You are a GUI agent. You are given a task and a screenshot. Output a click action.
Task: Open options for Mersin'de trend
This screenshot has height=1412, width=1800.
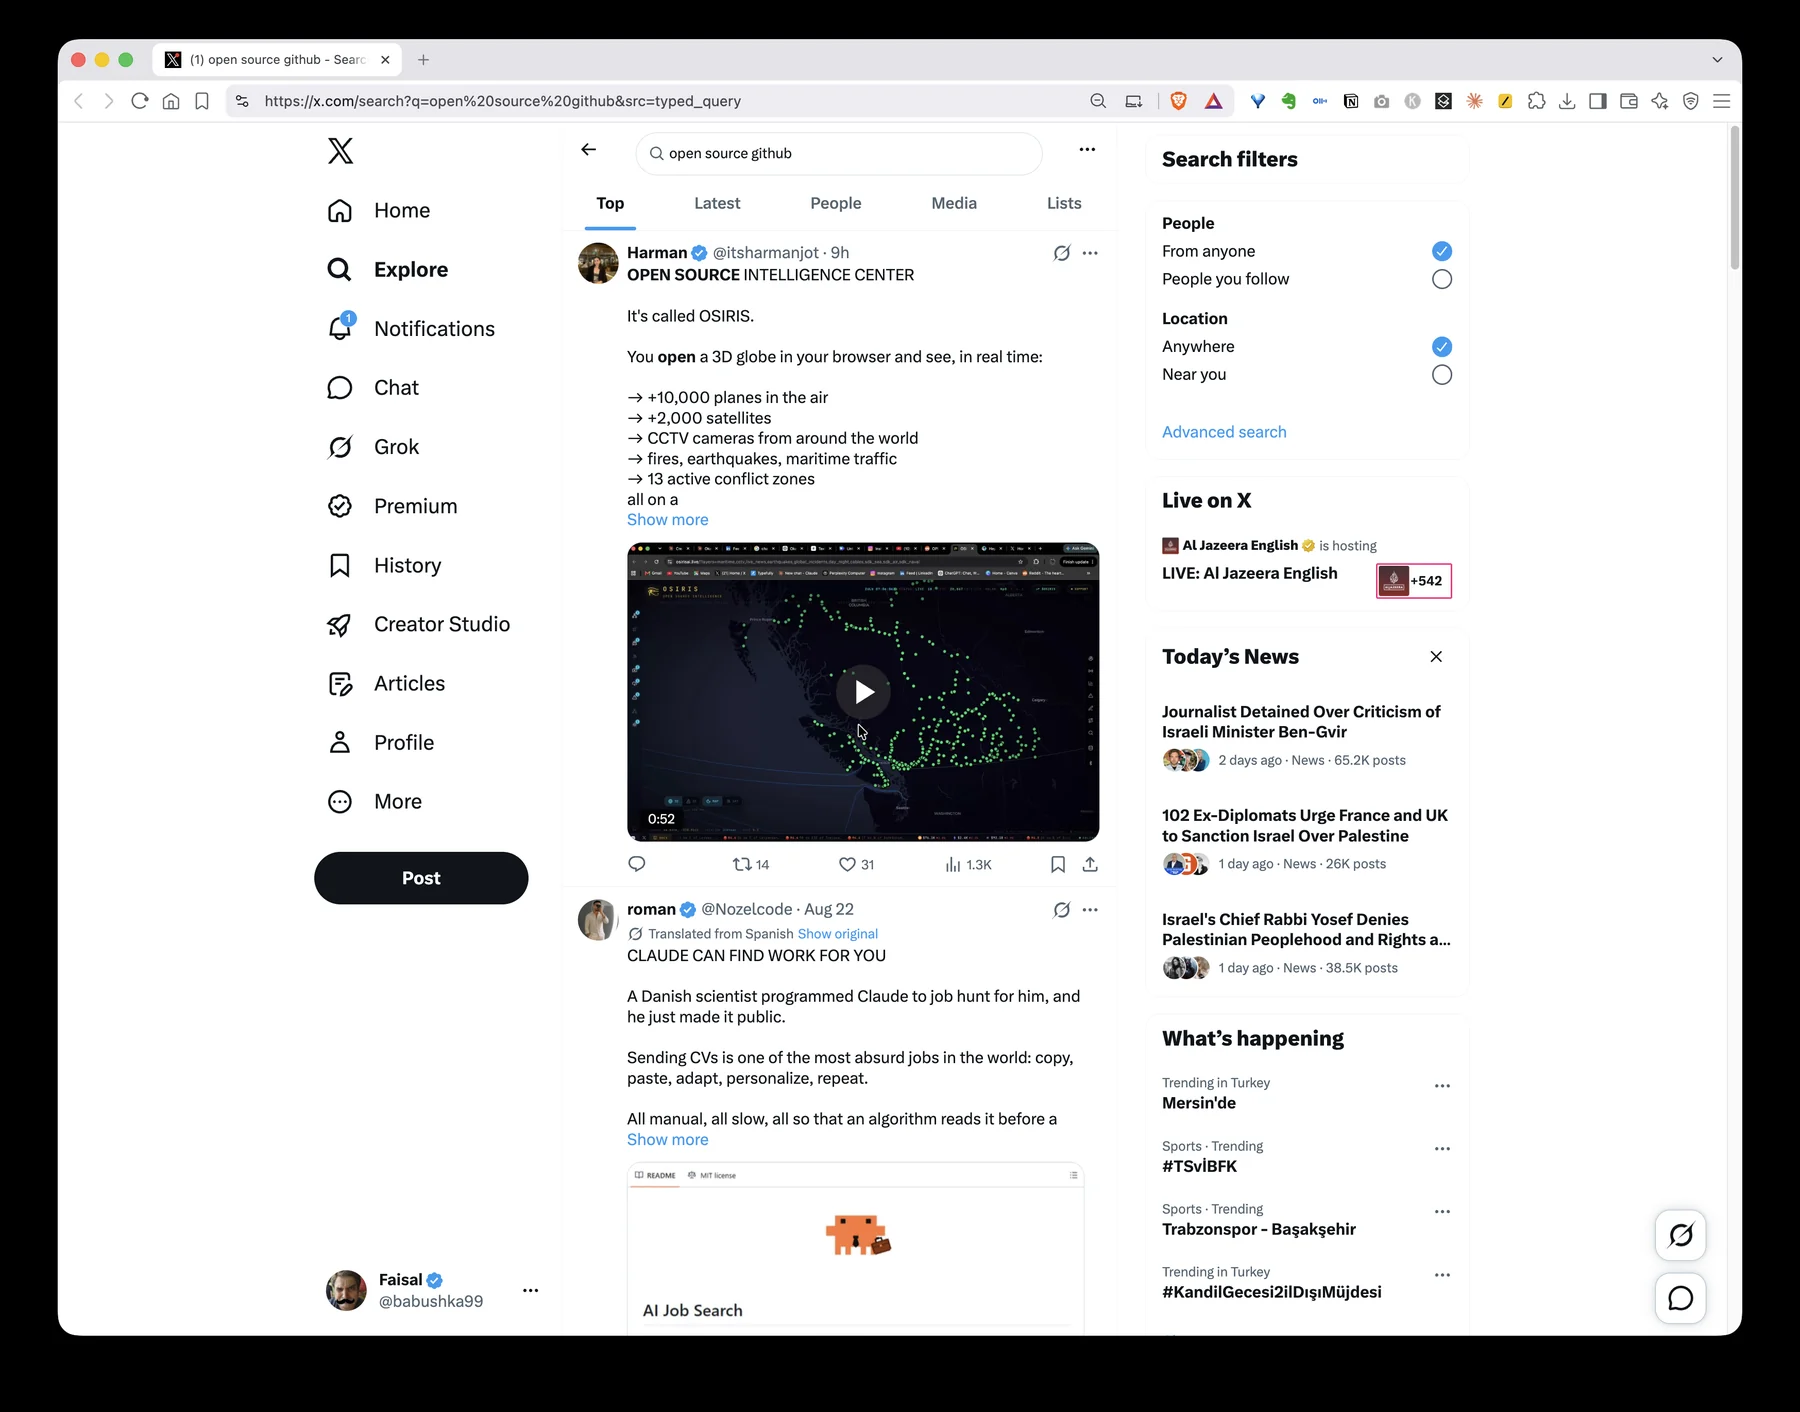1442,1086
